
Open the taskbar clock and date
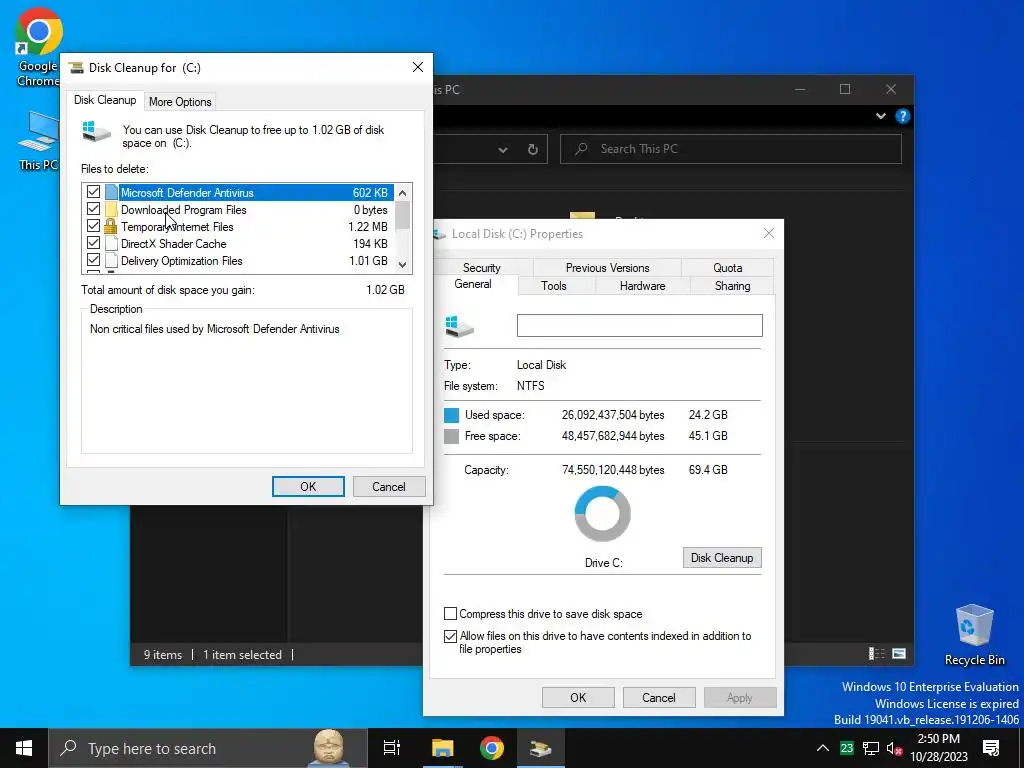(x=938, y=748)
